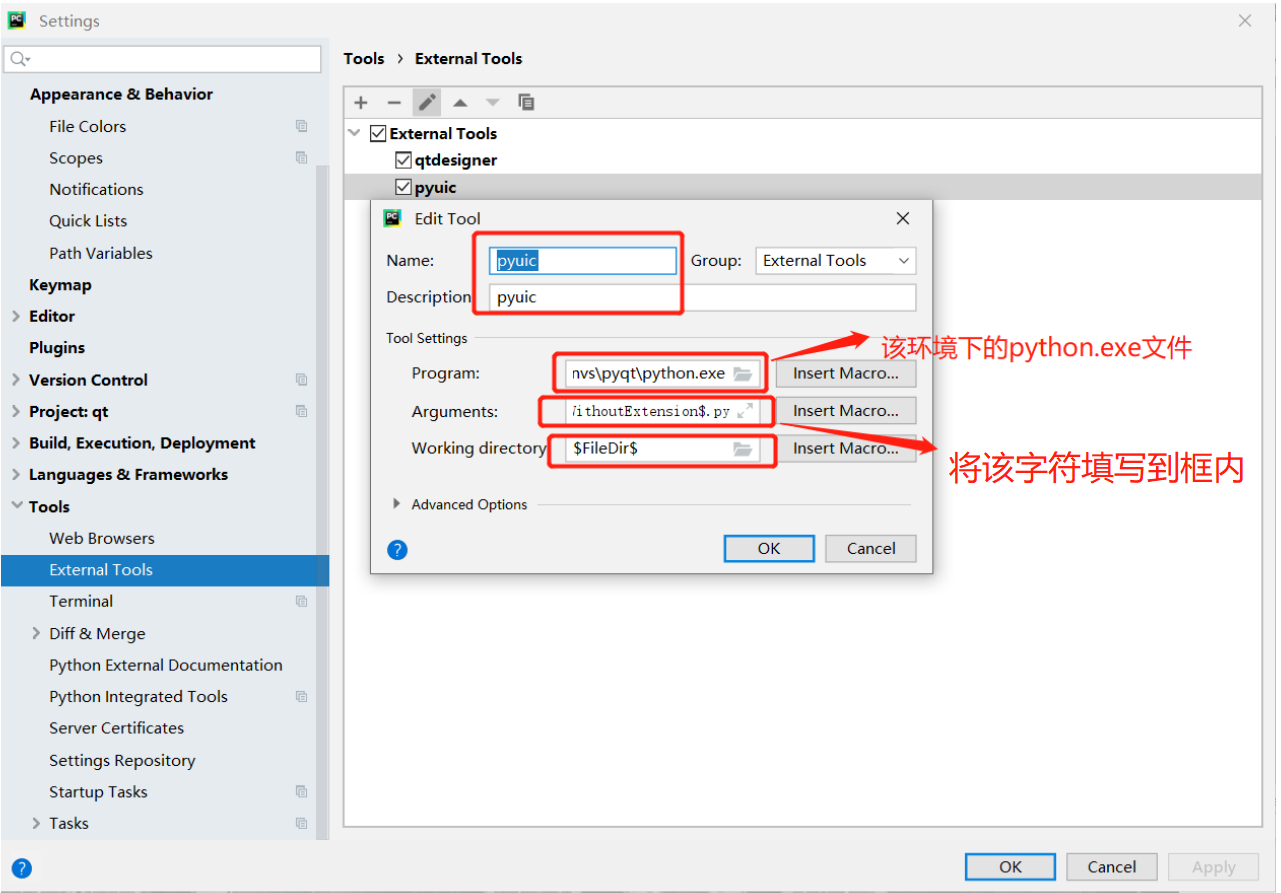Toggle the qtdesigner checkbox

click(x=403, y=159)
